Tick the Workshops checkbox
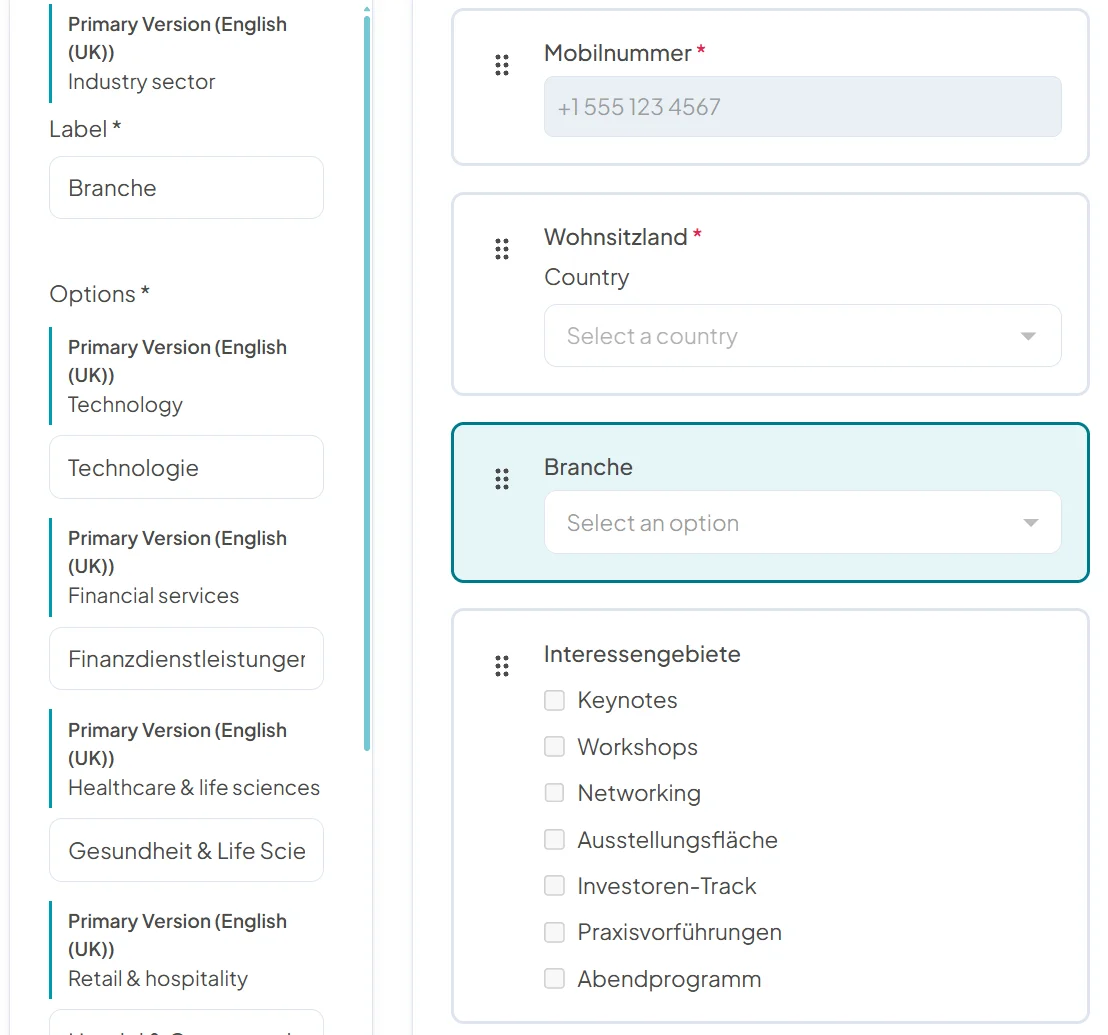Viewport: 1108px width, 1035px height. click(x=554, y=747)
